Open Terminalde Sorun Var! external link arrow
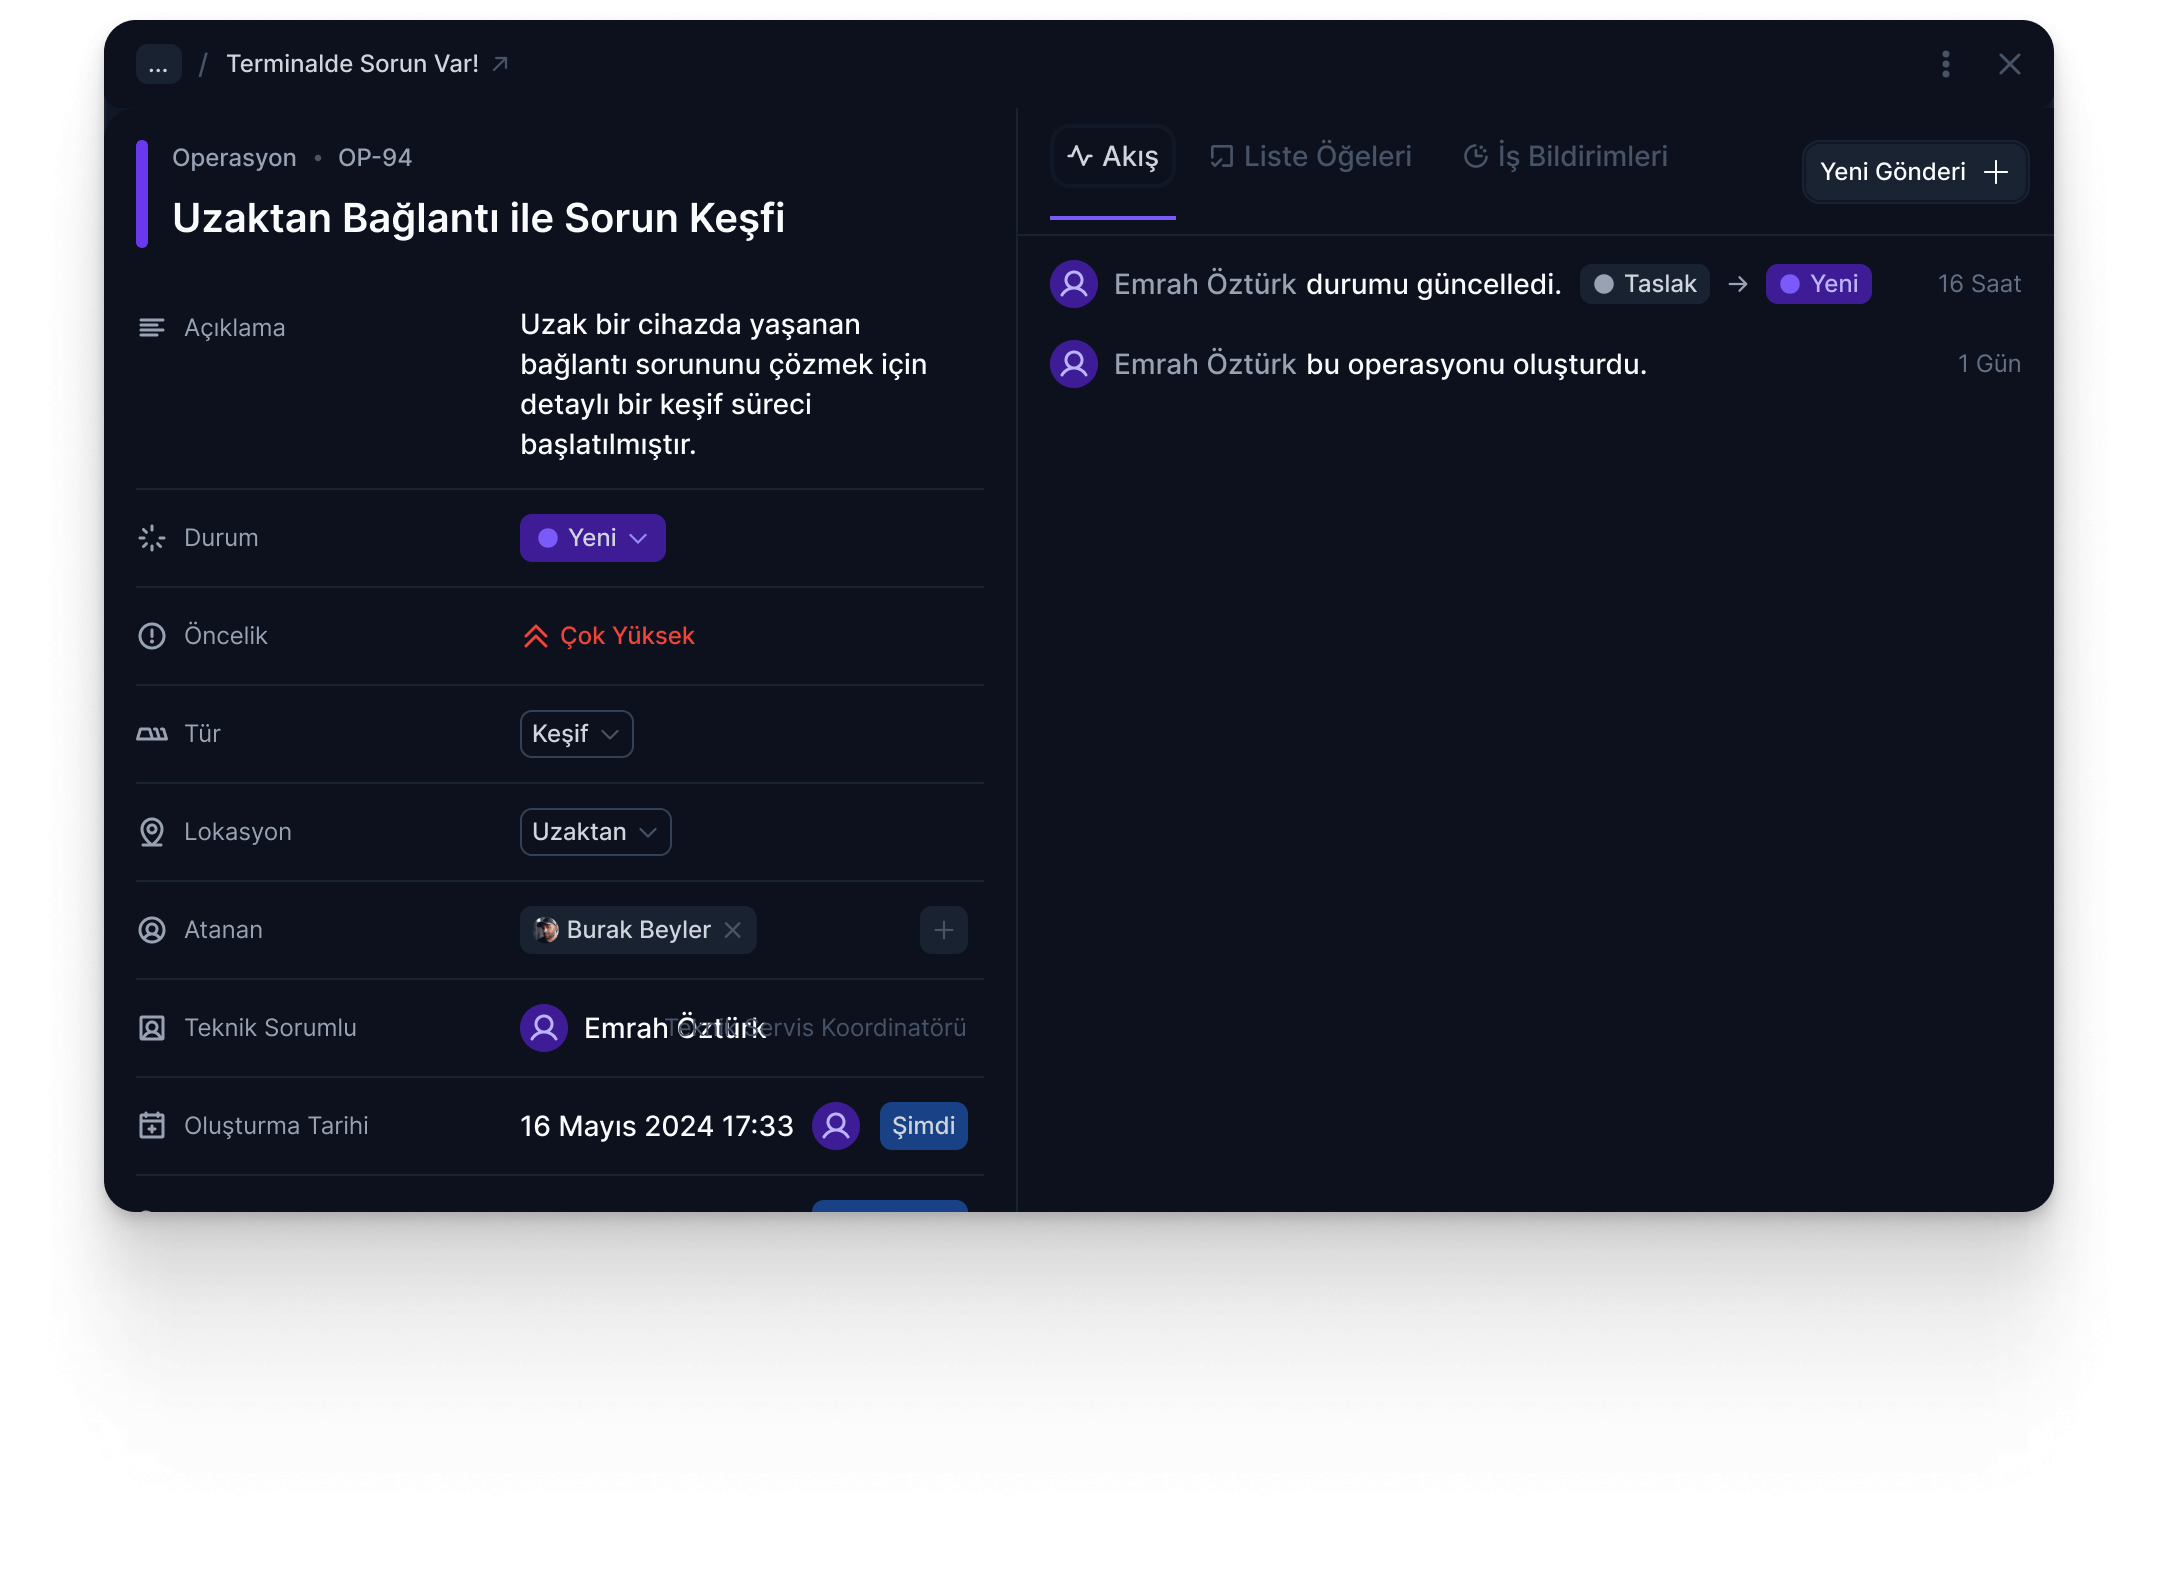 501,64
